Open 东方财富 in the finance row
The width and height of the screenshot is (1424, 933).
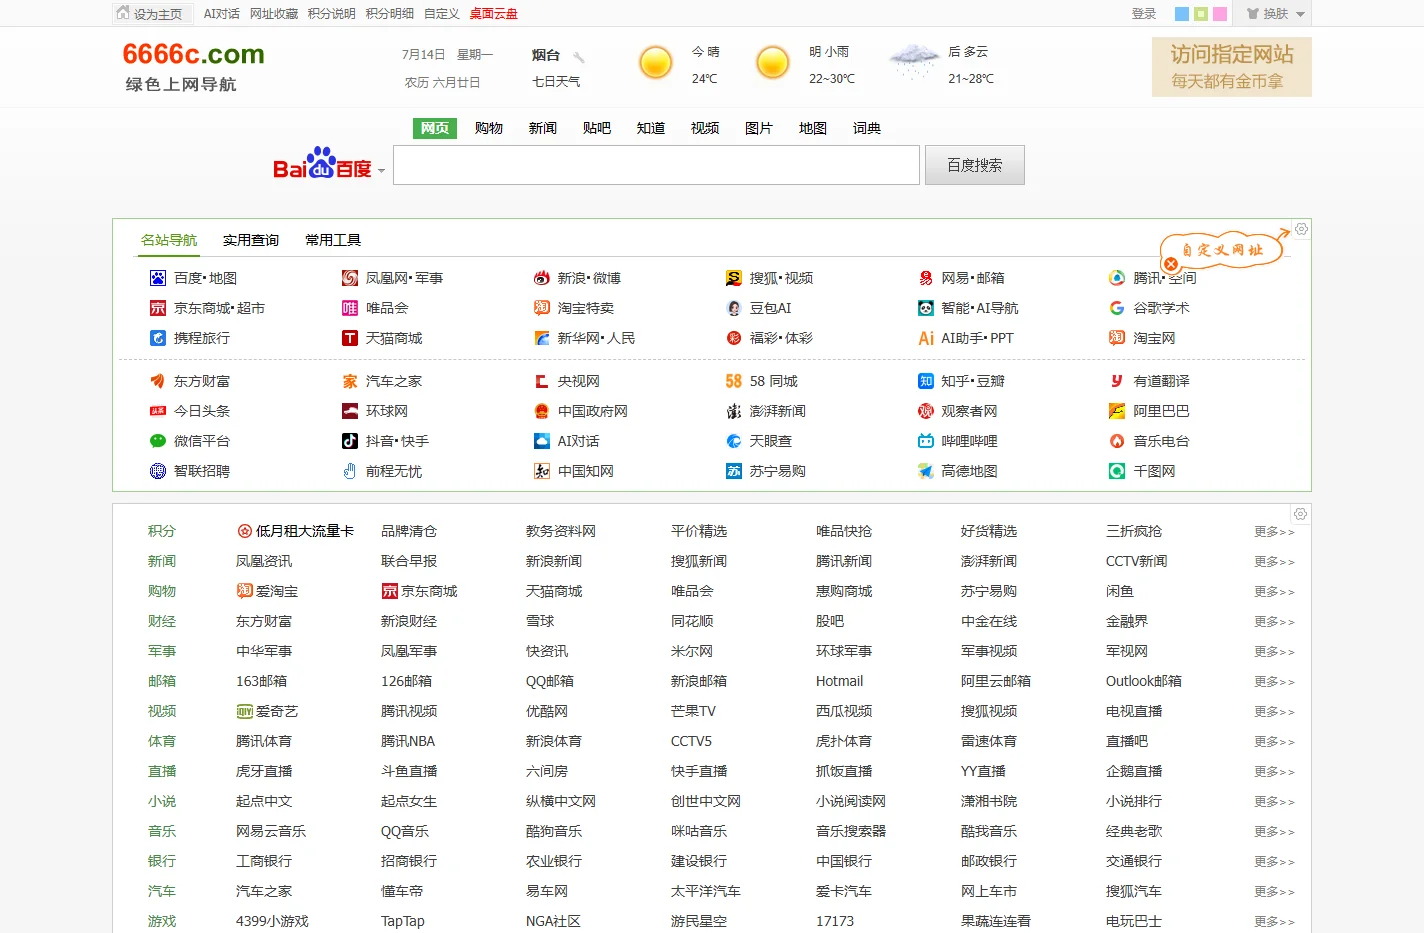pyautogui.click(x=264, y=621)
